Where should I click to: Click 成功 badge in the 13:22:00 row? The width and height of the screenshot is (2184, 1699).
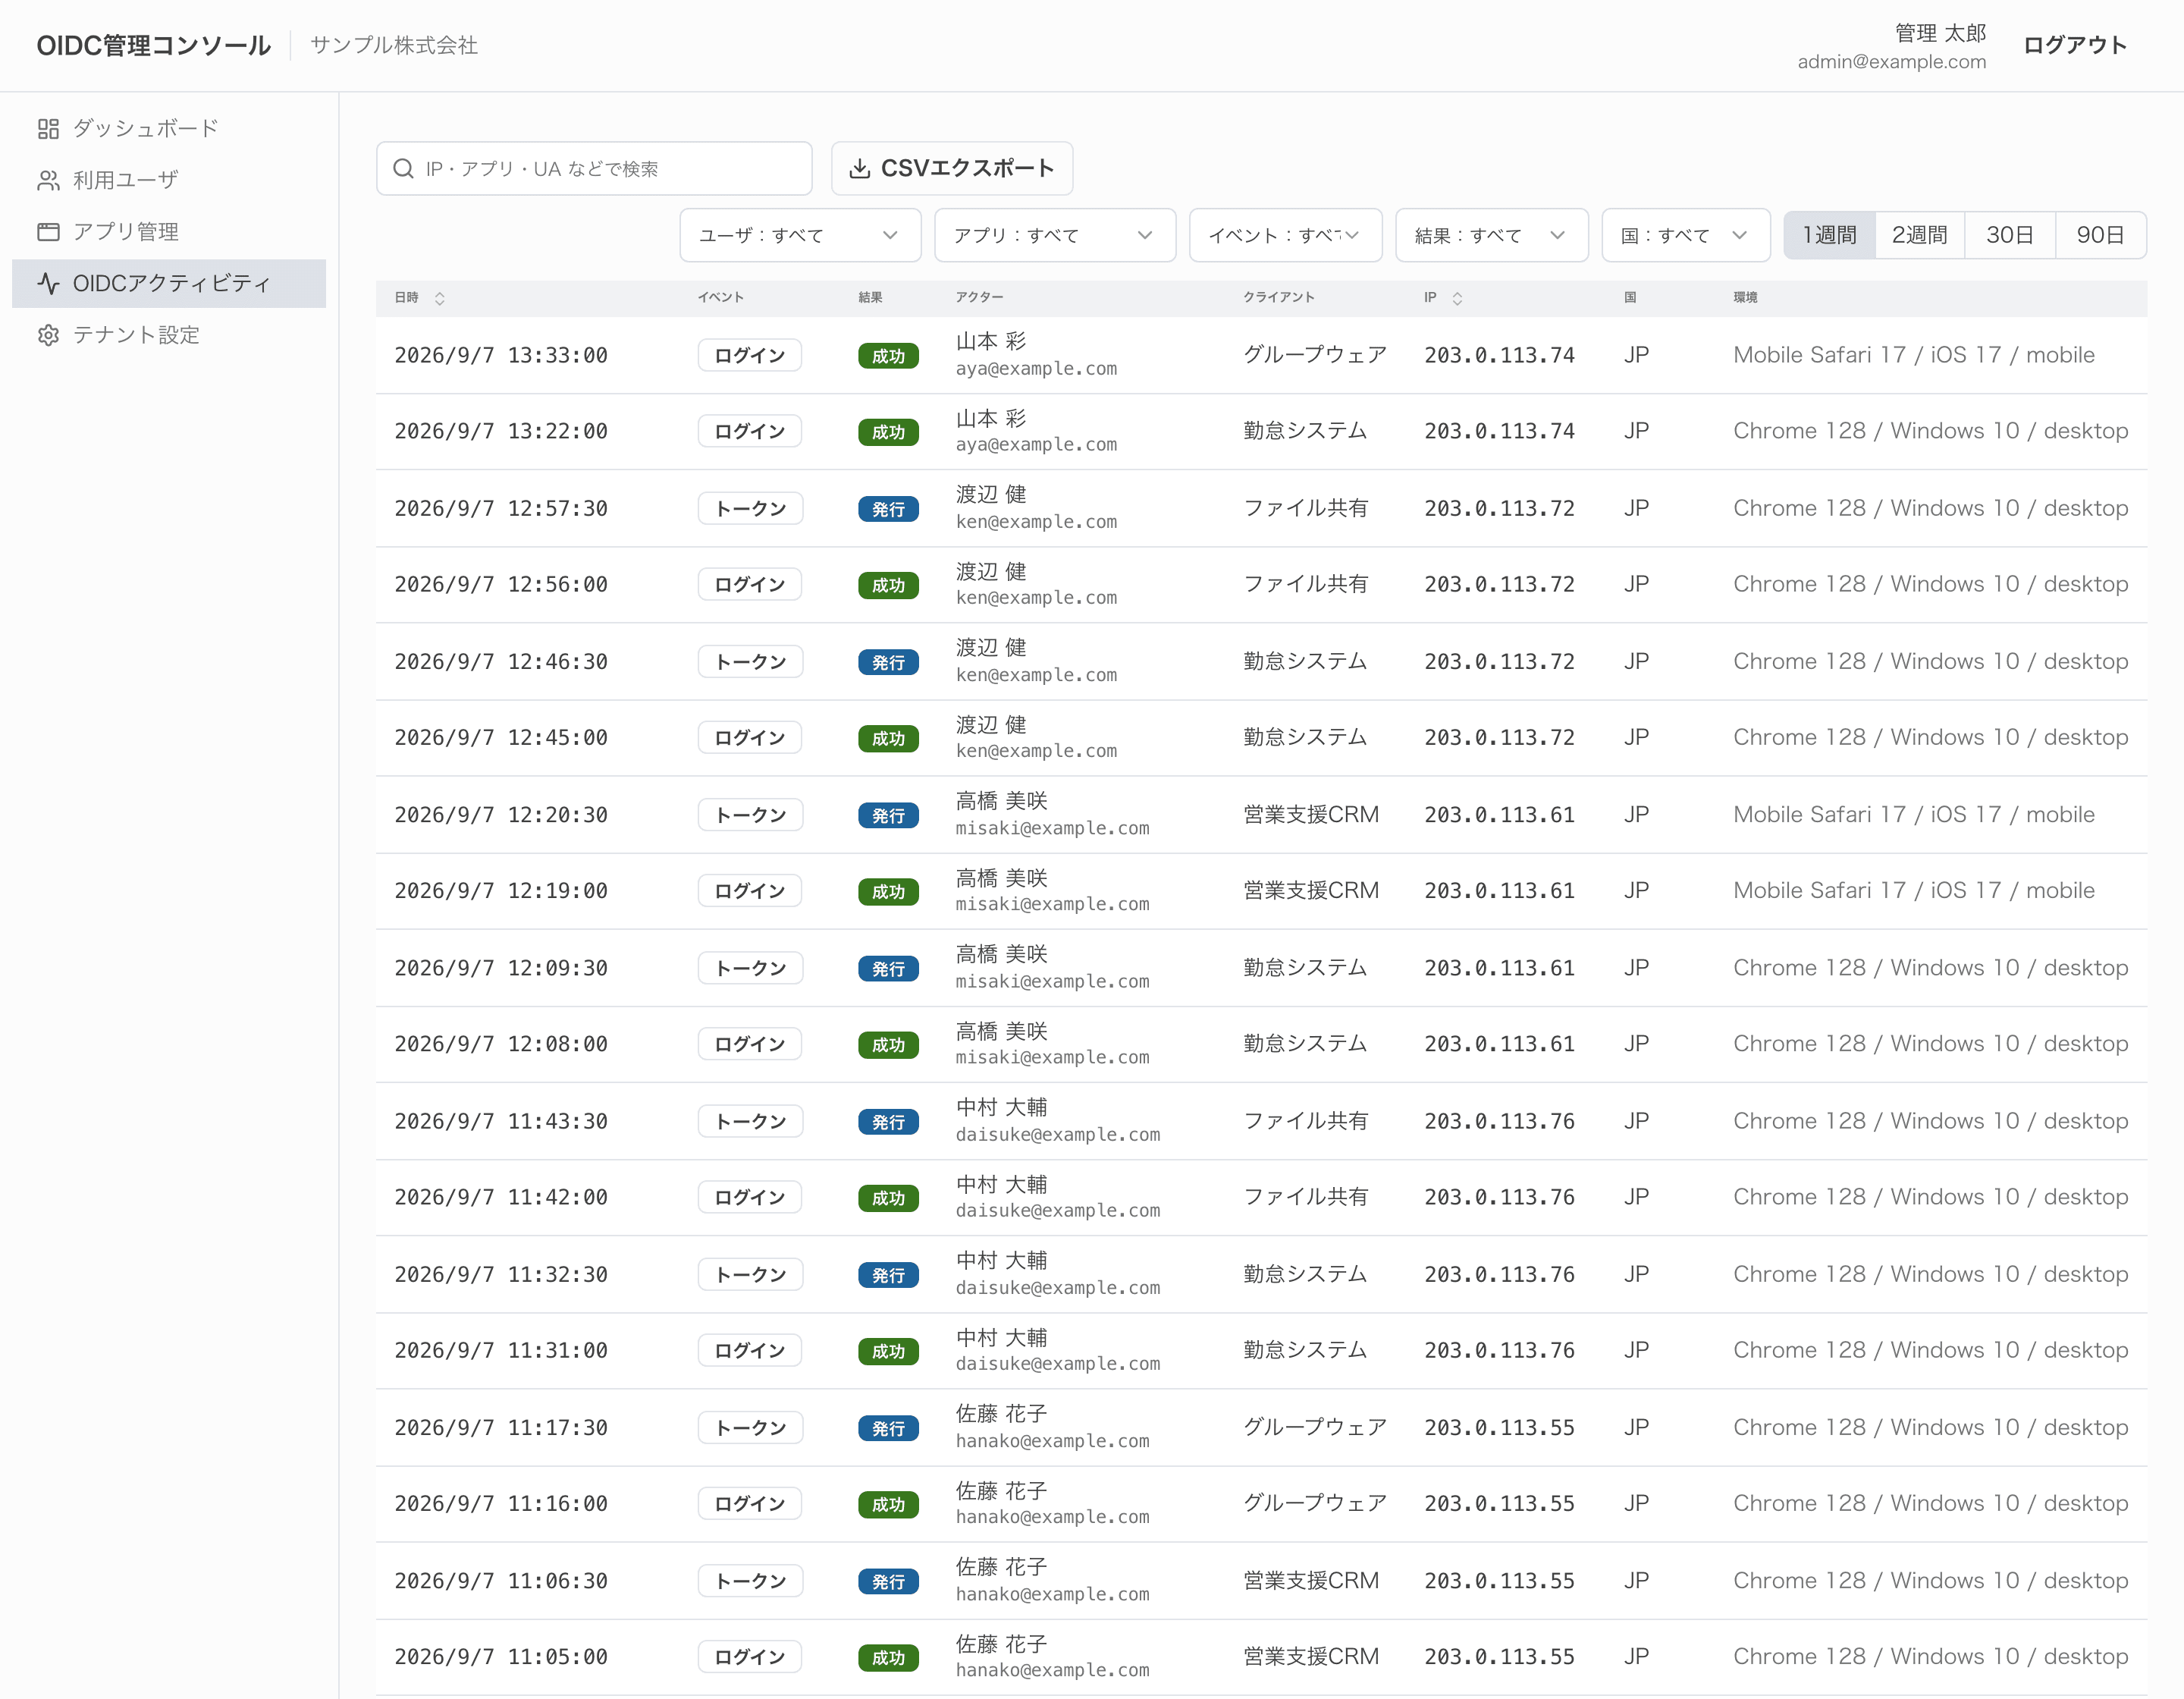pyautogui.click(x=888, y=432)
